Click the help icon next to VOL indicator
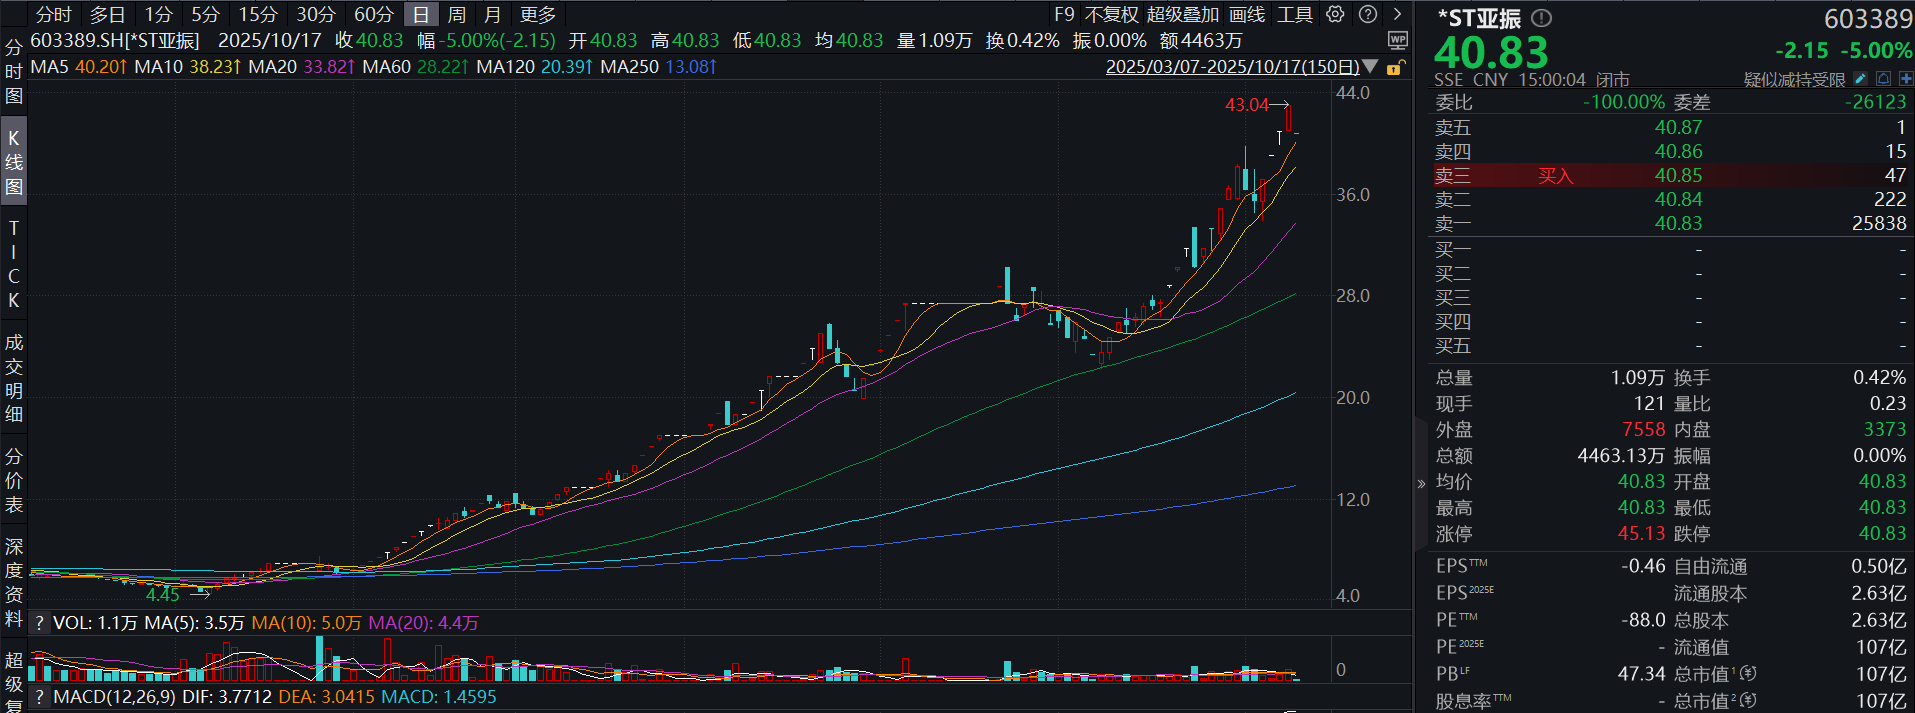 click(39, 623)
